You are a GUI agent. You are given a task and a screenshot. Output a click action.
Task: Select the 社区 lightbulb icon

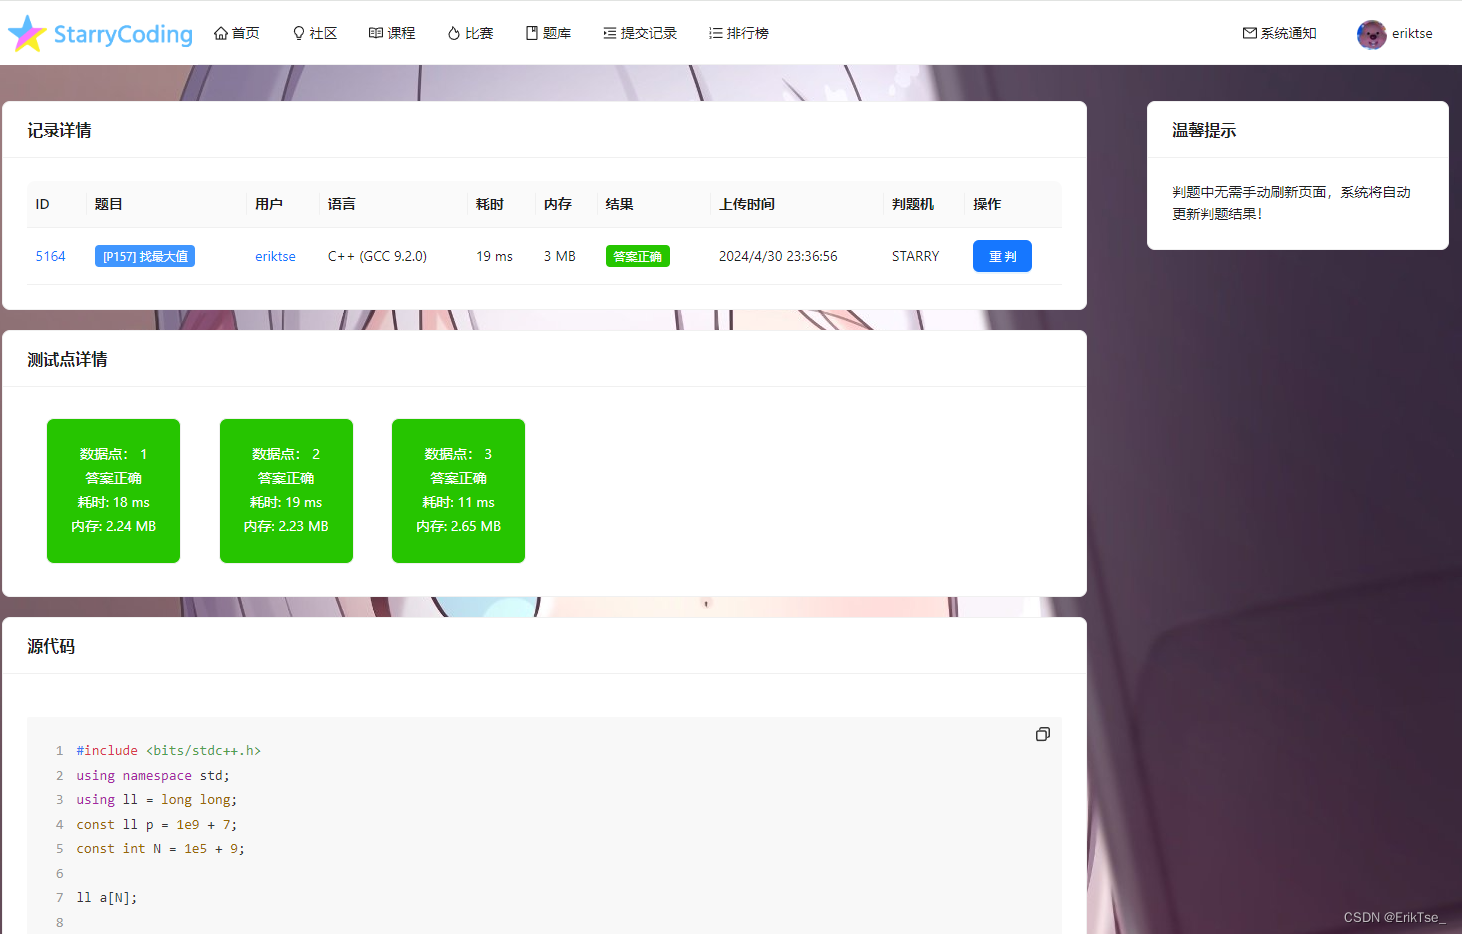[x=297, y=32]
